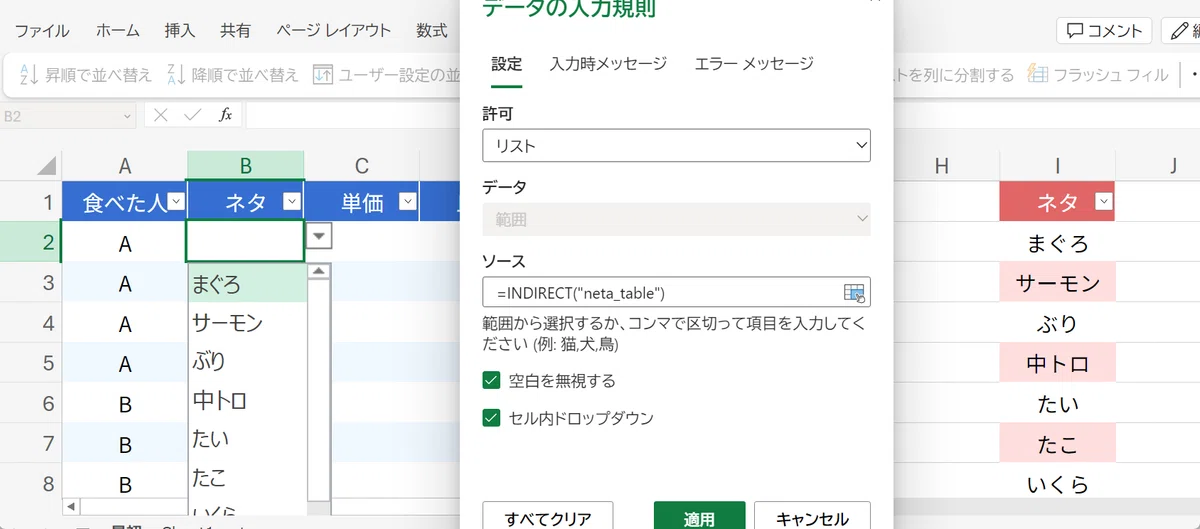The height and width of the screenshot is (529, 1200).
Task: Open the 食べた人 filter dropdown
Action: click(176, 202)
